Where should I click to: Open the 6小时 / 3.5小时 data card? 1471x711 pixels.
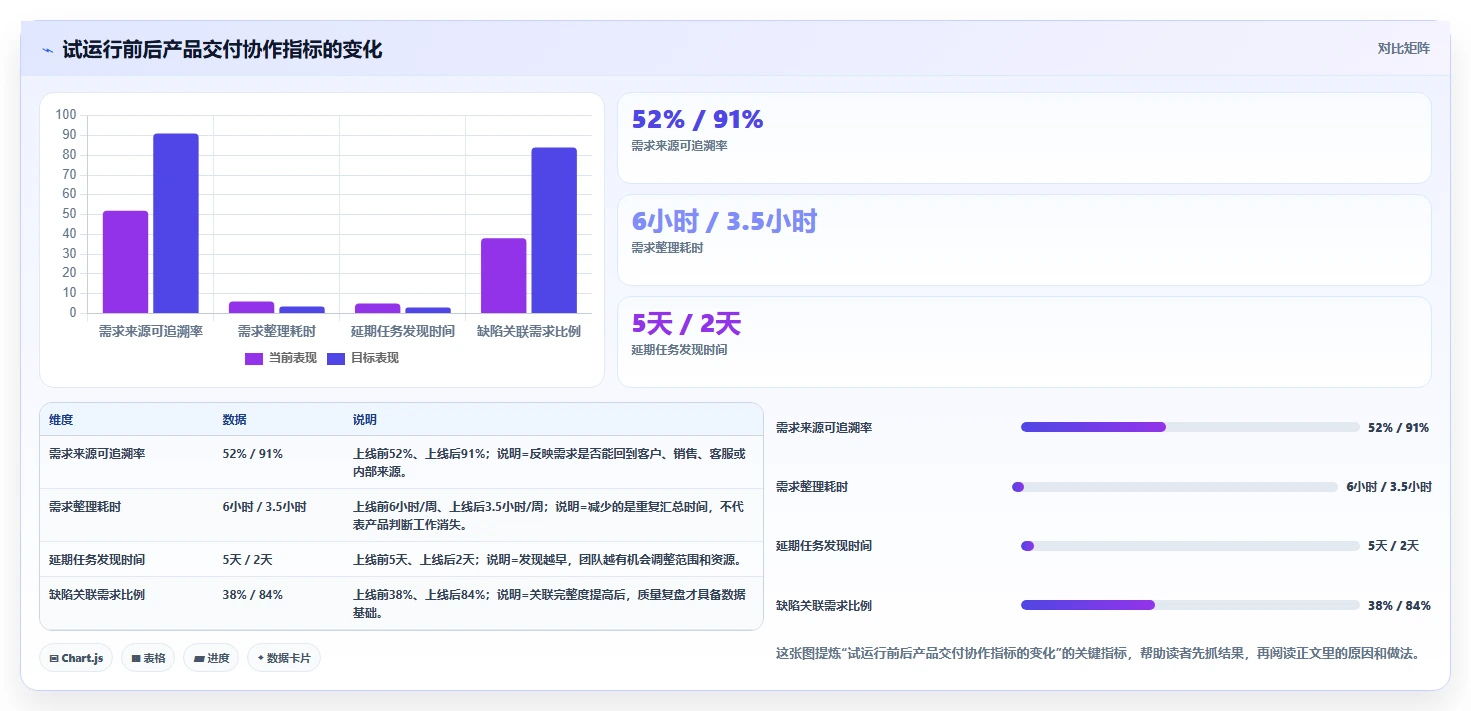point(1024,240)
